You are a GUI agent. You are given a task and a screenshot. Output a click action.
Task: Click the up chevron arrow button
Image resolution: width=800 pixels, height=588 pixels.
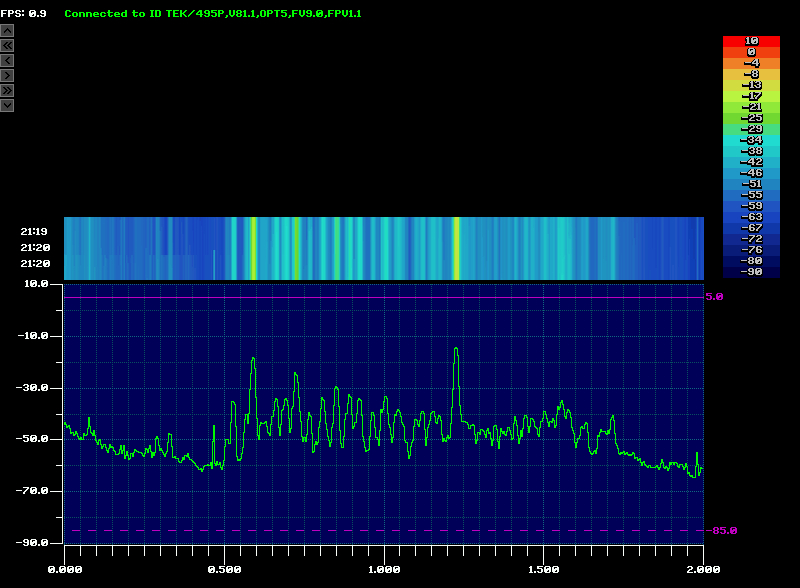pyautogui.click(x=7, y=31)
